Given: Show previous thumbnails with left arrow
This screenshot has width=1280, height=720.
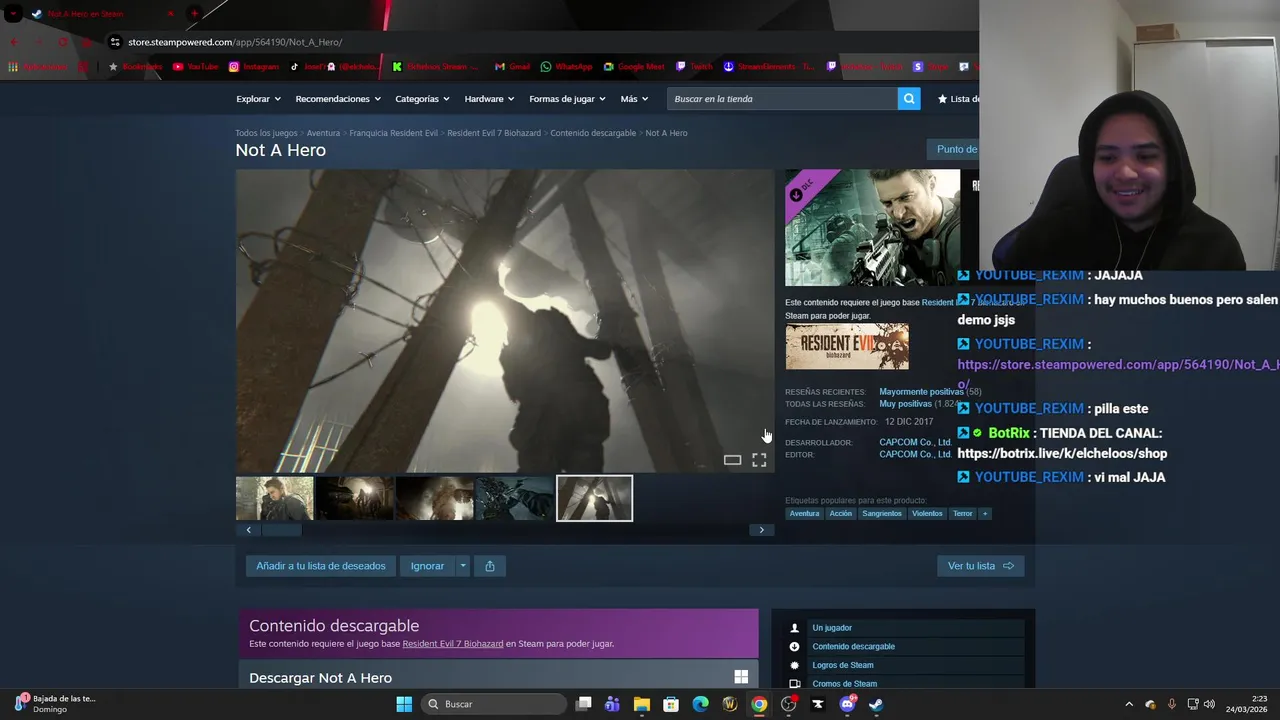Looking at the screenshot, I should (x=248, y=530).
